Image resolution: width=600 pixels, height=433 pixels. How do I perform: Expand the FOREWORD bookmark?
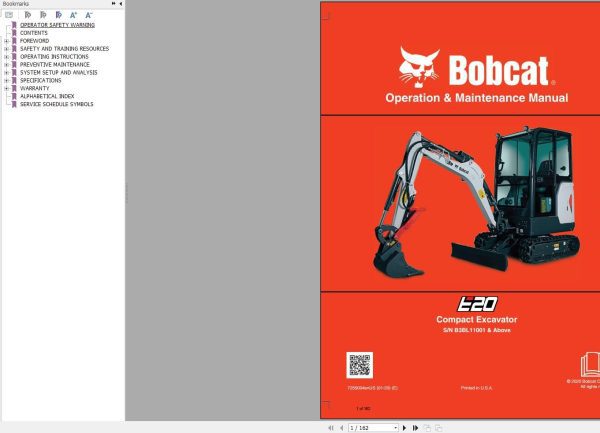click(6, 41)
